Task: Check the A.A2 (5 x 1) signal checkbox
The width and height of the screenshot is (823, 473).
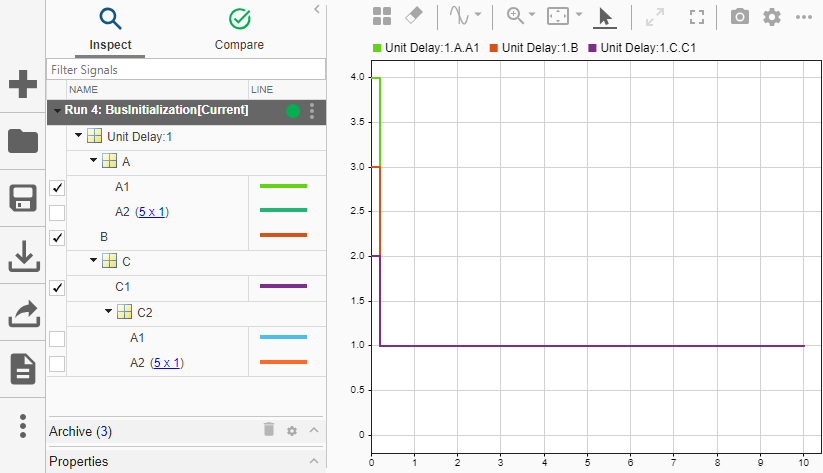Action: pyautogui.click(x=57, y=213)
